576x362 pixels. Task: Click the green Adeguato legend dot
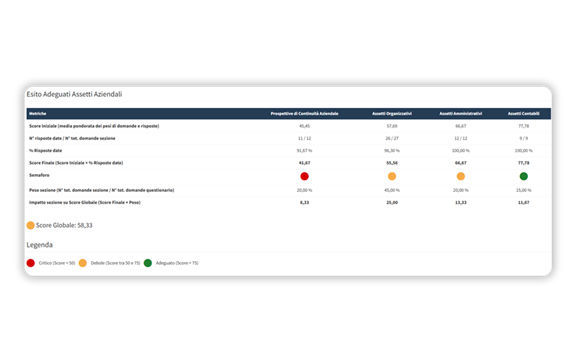(148, 263)
